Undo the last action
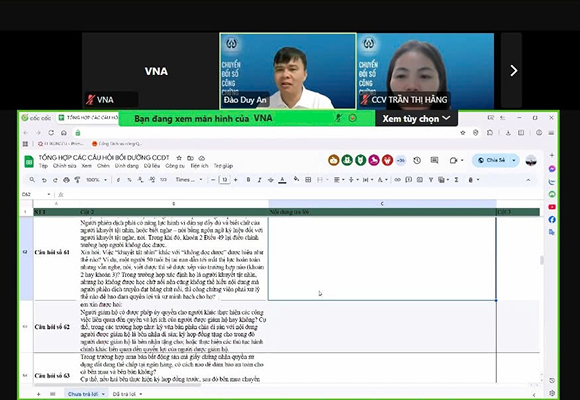The width and height of the screenshot is (580, 400). pos(44,180)
